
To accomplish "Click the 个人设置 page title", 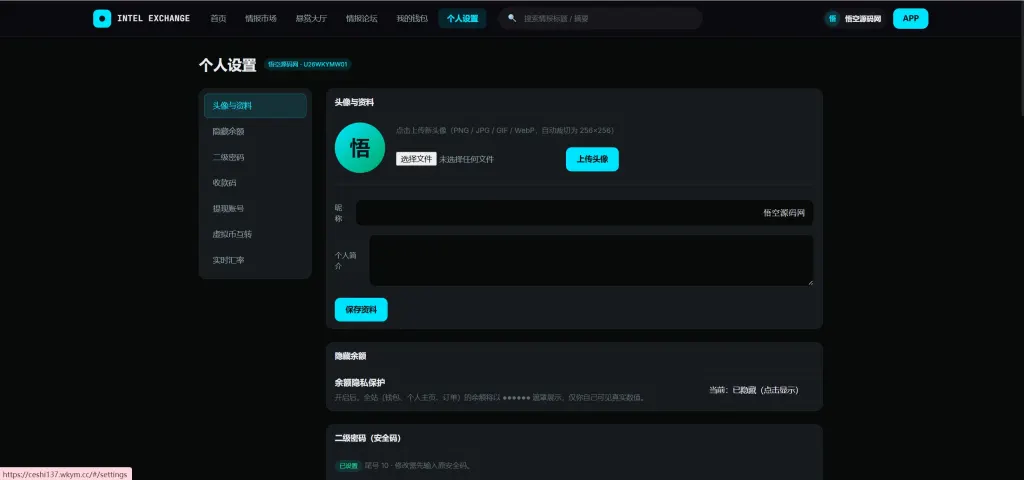I will 228,65.
